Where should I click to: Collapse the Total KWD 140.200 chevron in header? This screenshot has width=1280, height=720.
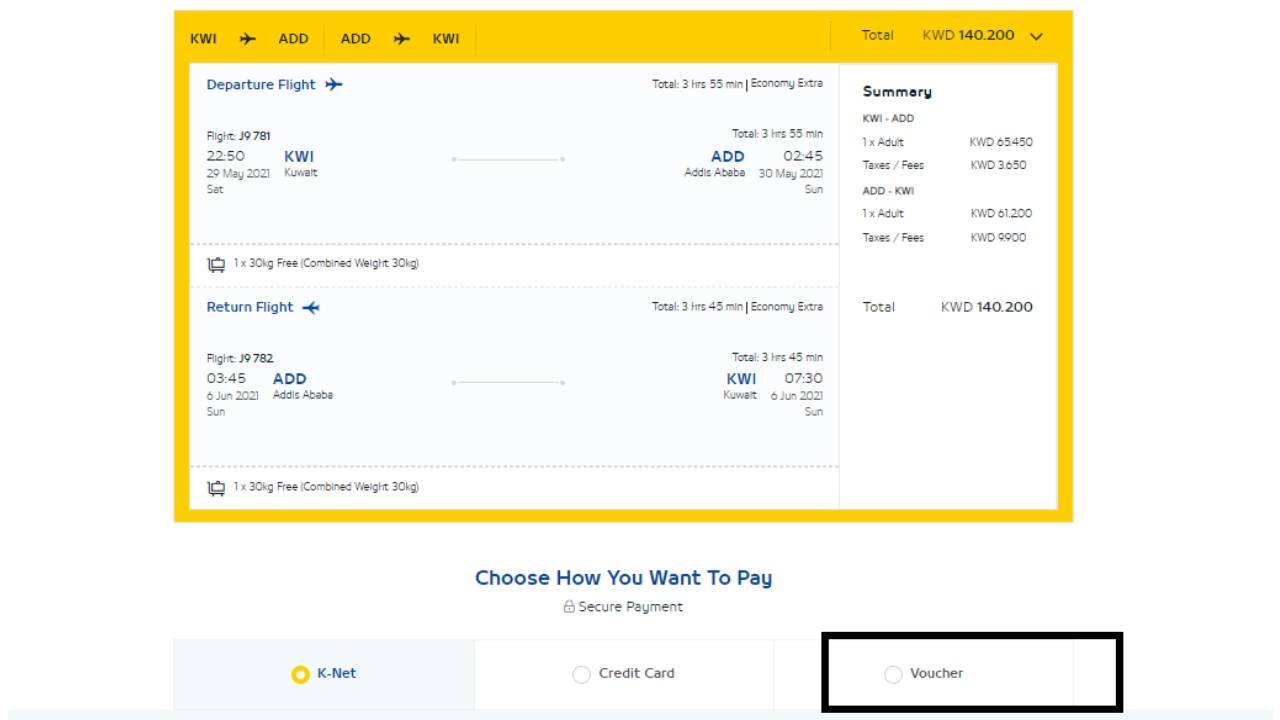pos(1036,37)
